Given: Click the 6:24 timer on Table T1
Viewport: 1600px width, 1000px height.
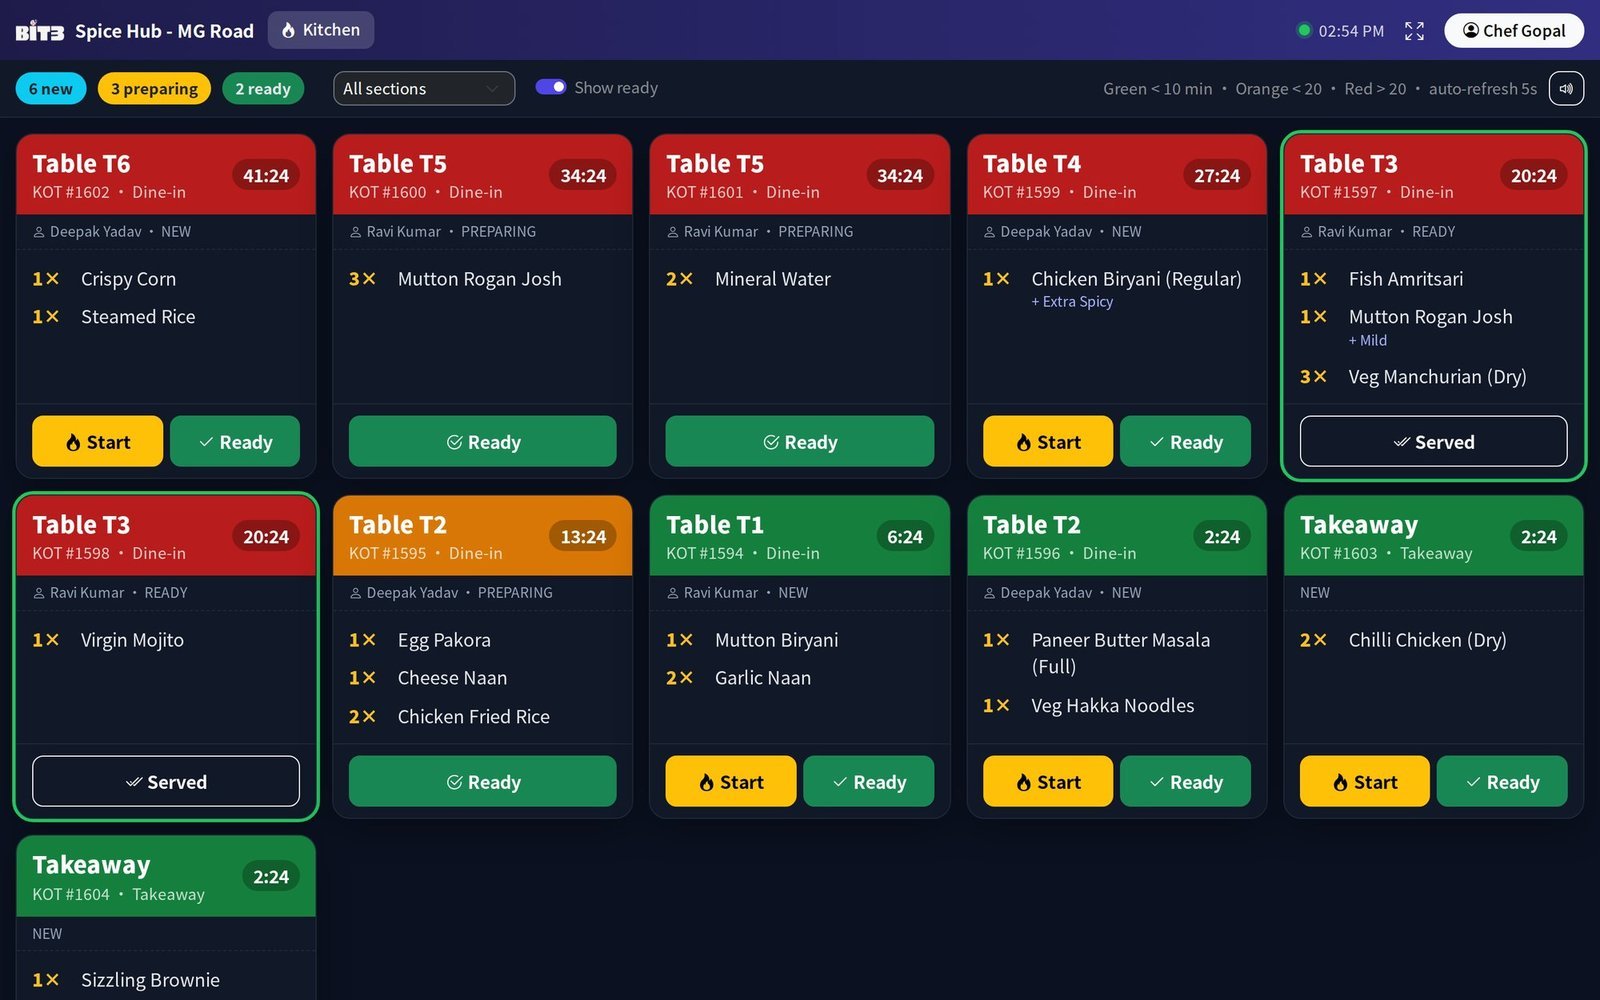Looking at the screenshot, I should click(x=905, y=537).
